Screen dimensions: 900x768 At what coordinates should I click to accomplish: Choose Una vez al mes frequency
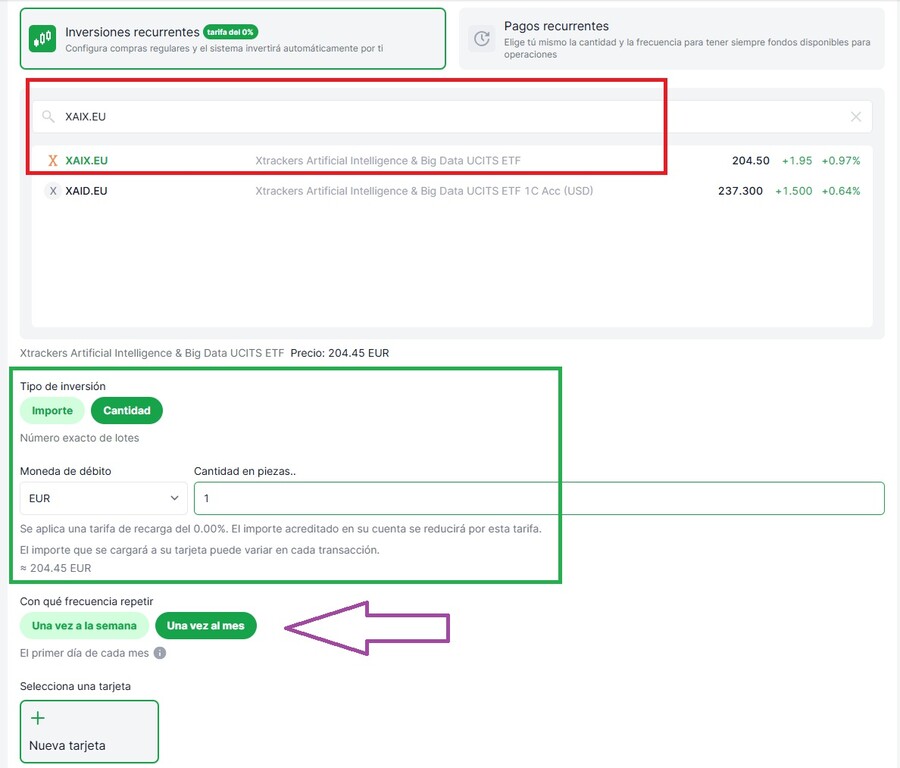pos(205,626)
